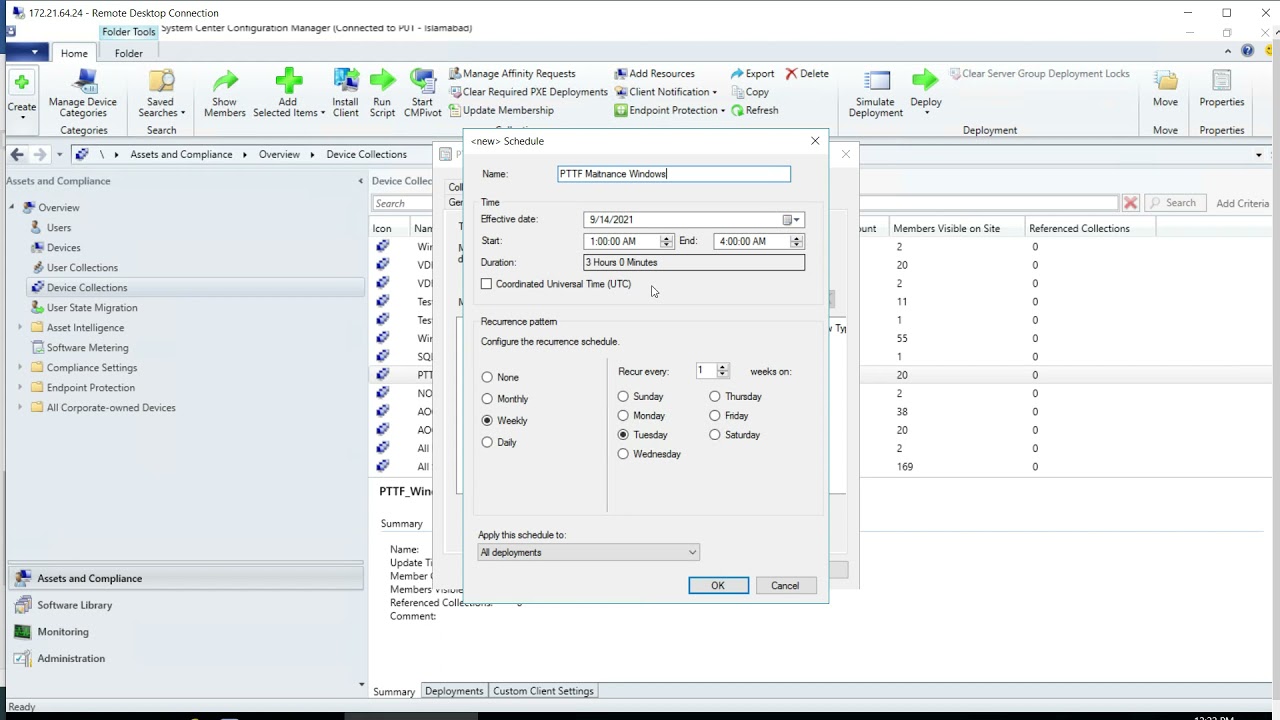Open the Deployments tab at bottom
The image size is (1280, 720).
point(454,691)
